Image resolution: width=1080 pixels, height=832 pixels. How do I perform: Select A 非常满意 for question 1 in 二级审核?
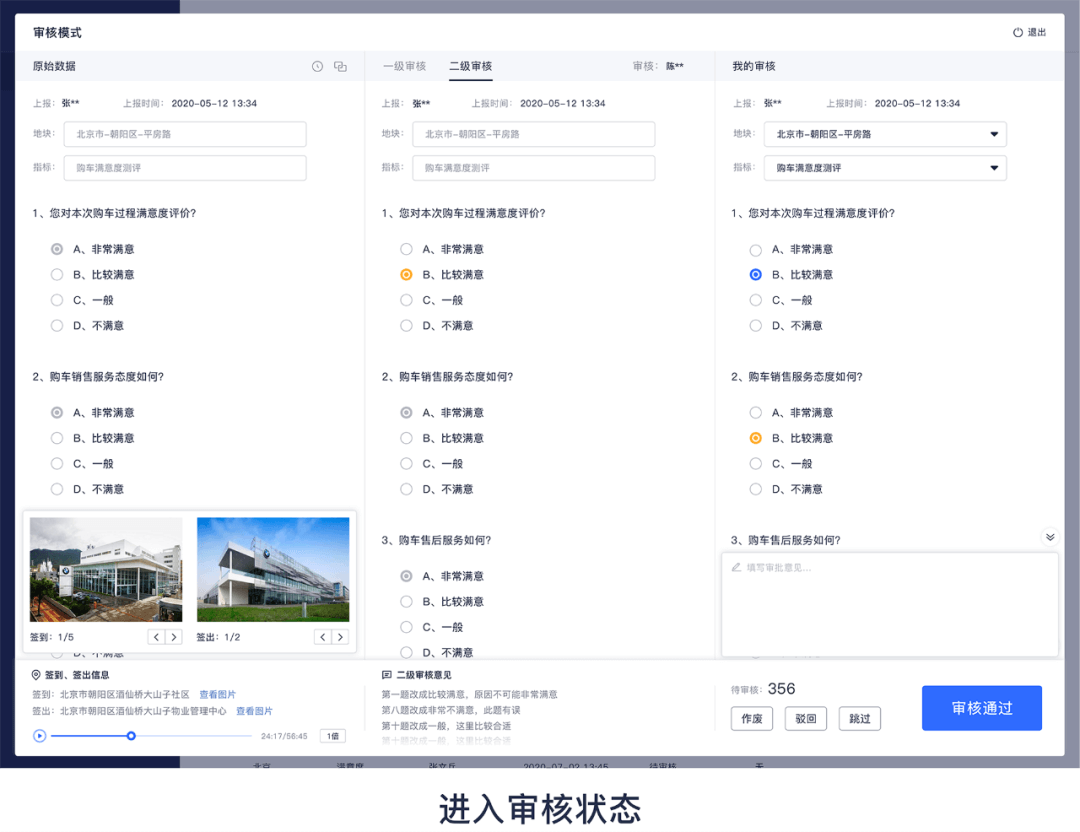click(406, 249)
